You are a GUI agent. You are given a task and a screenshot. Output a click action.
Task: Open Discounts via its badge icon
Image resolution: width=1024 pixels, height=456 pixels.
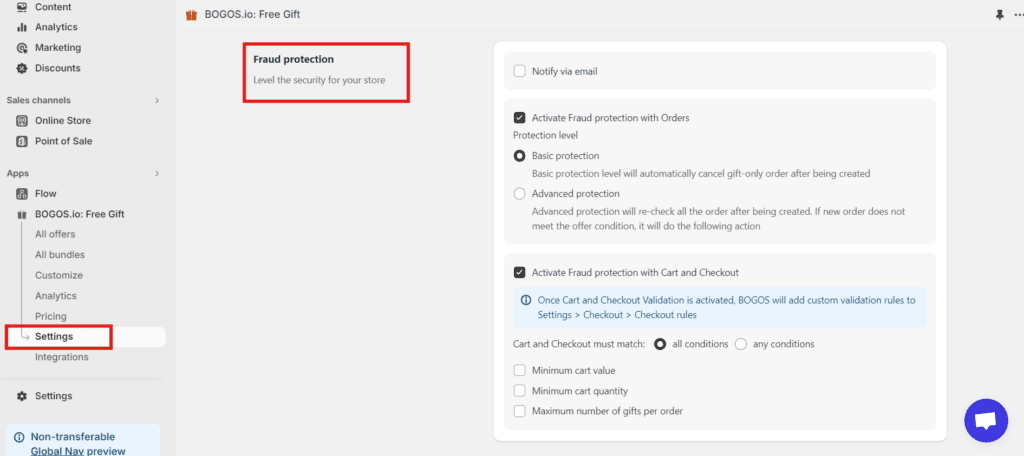click(x=22, y=68)
